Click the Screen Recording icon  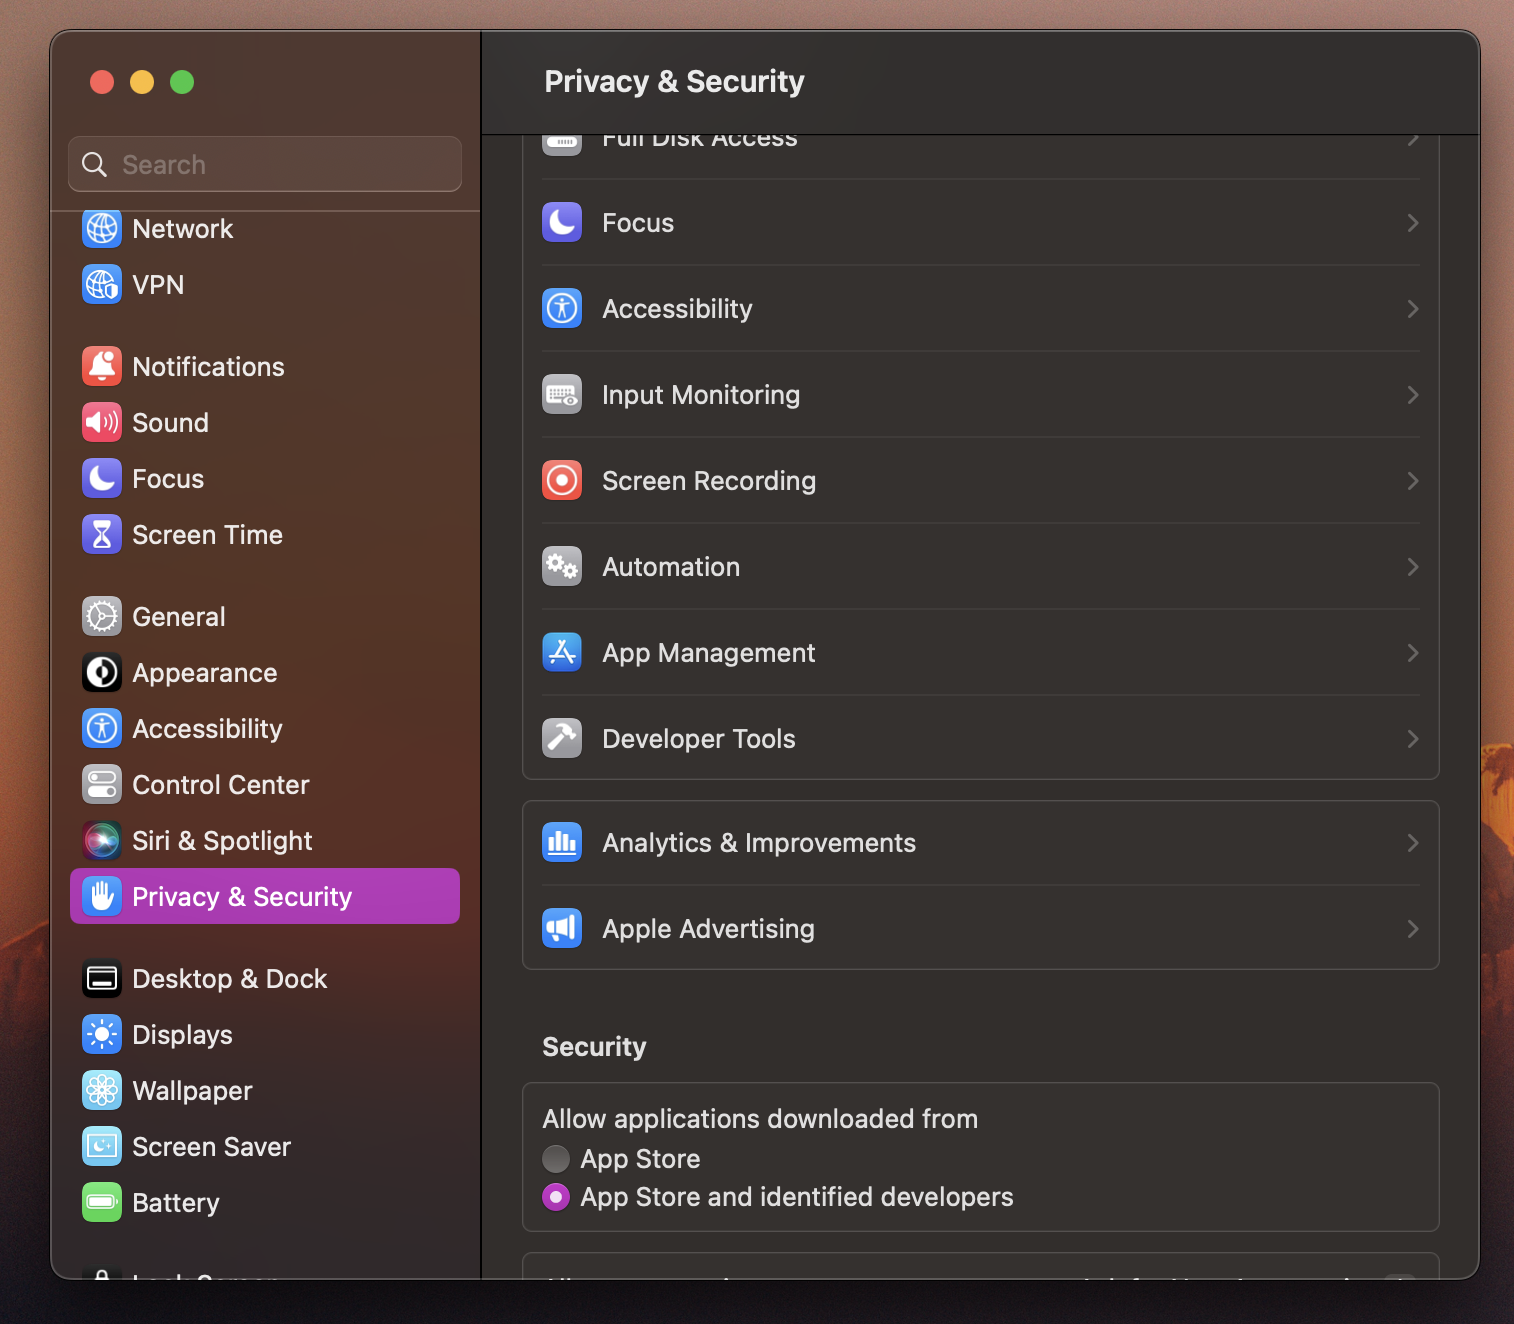coord(562,481)
